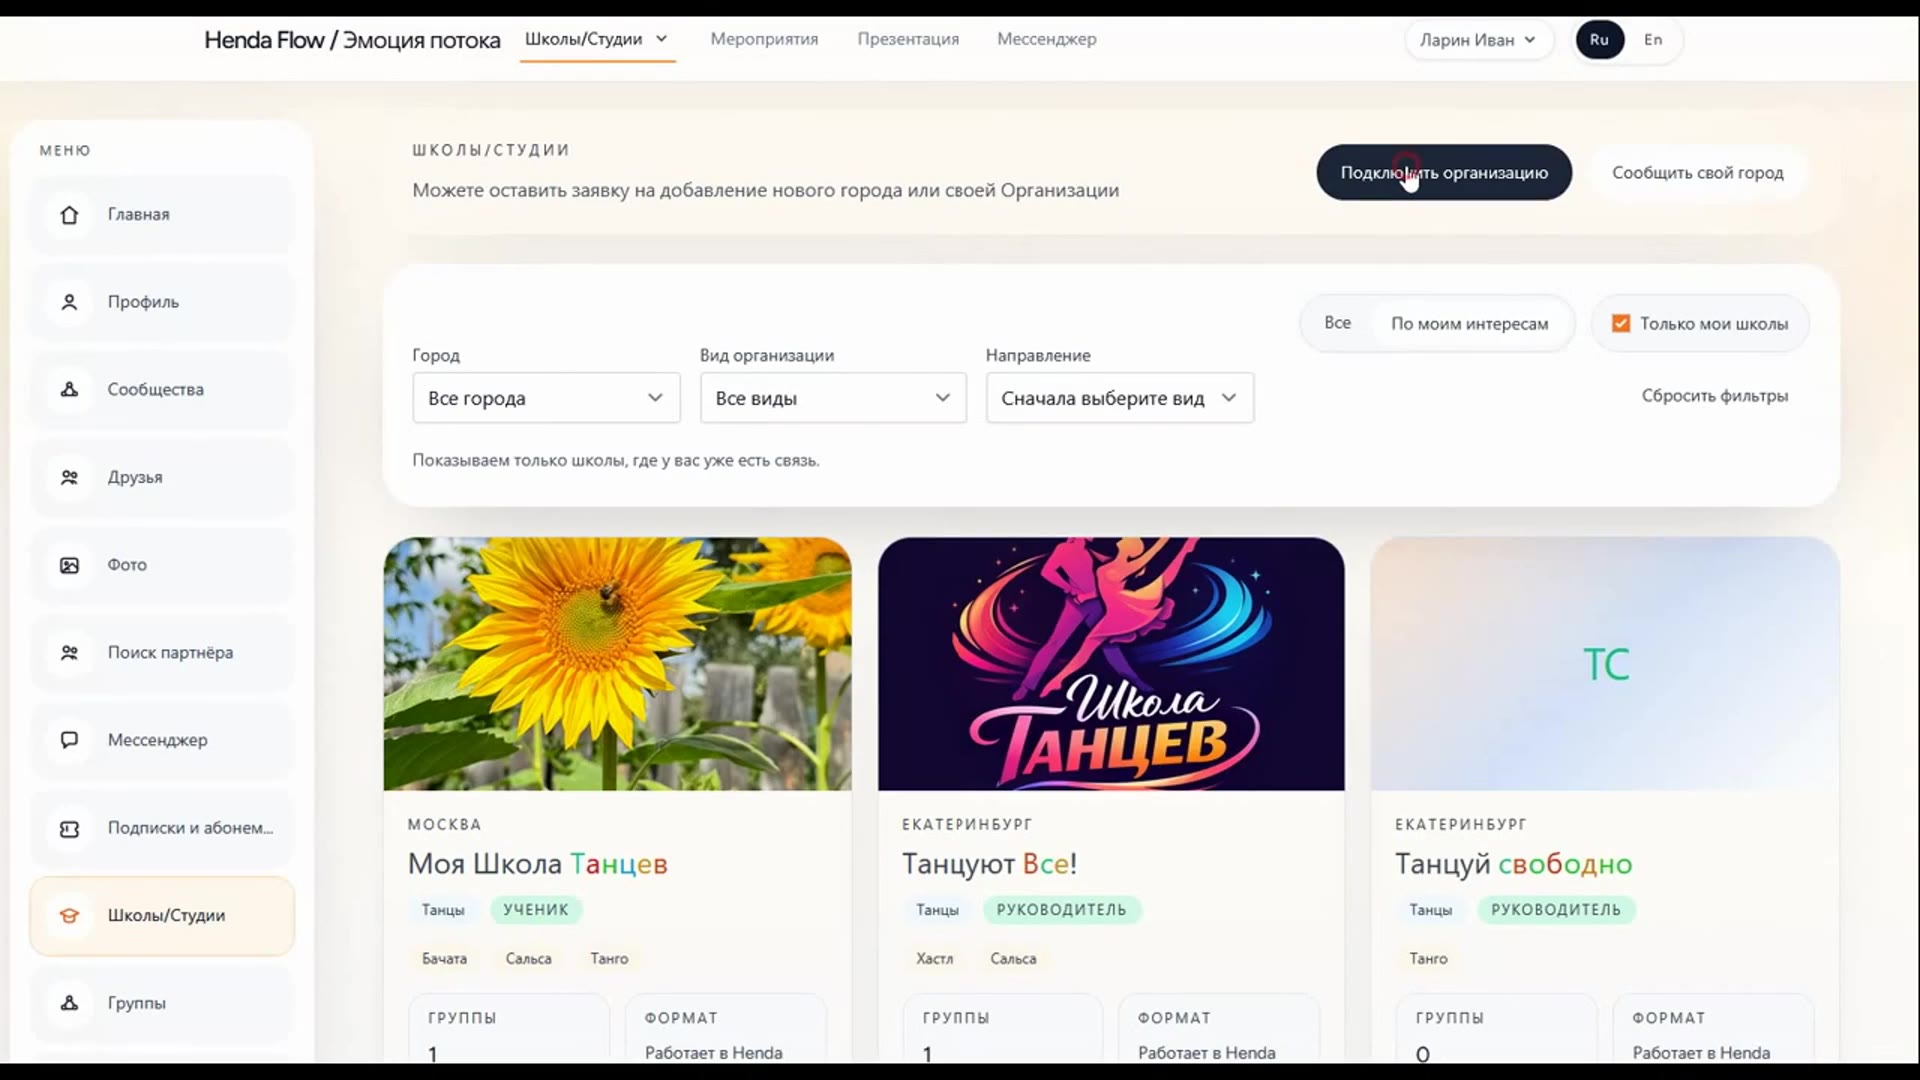Click the picture icon beside Фото
Viewport: 1920px width, 1080px height.
coord(69,565)
